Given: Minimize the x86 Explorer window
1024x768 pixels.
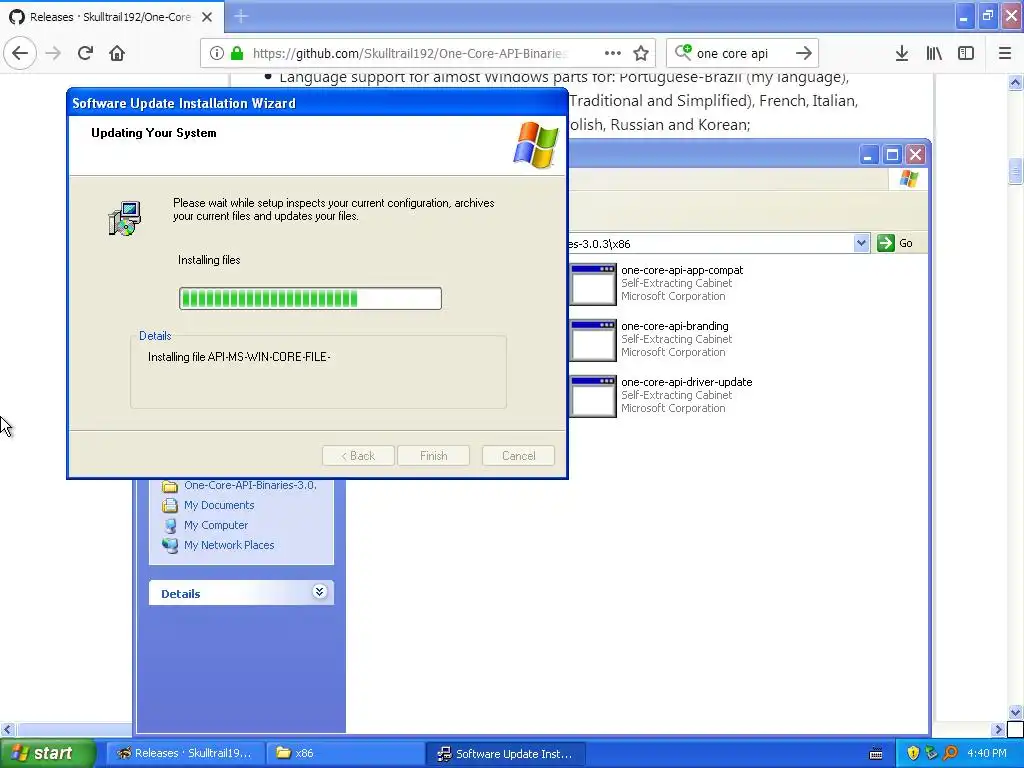Looking at the screenshot, I should click(868, 155).
